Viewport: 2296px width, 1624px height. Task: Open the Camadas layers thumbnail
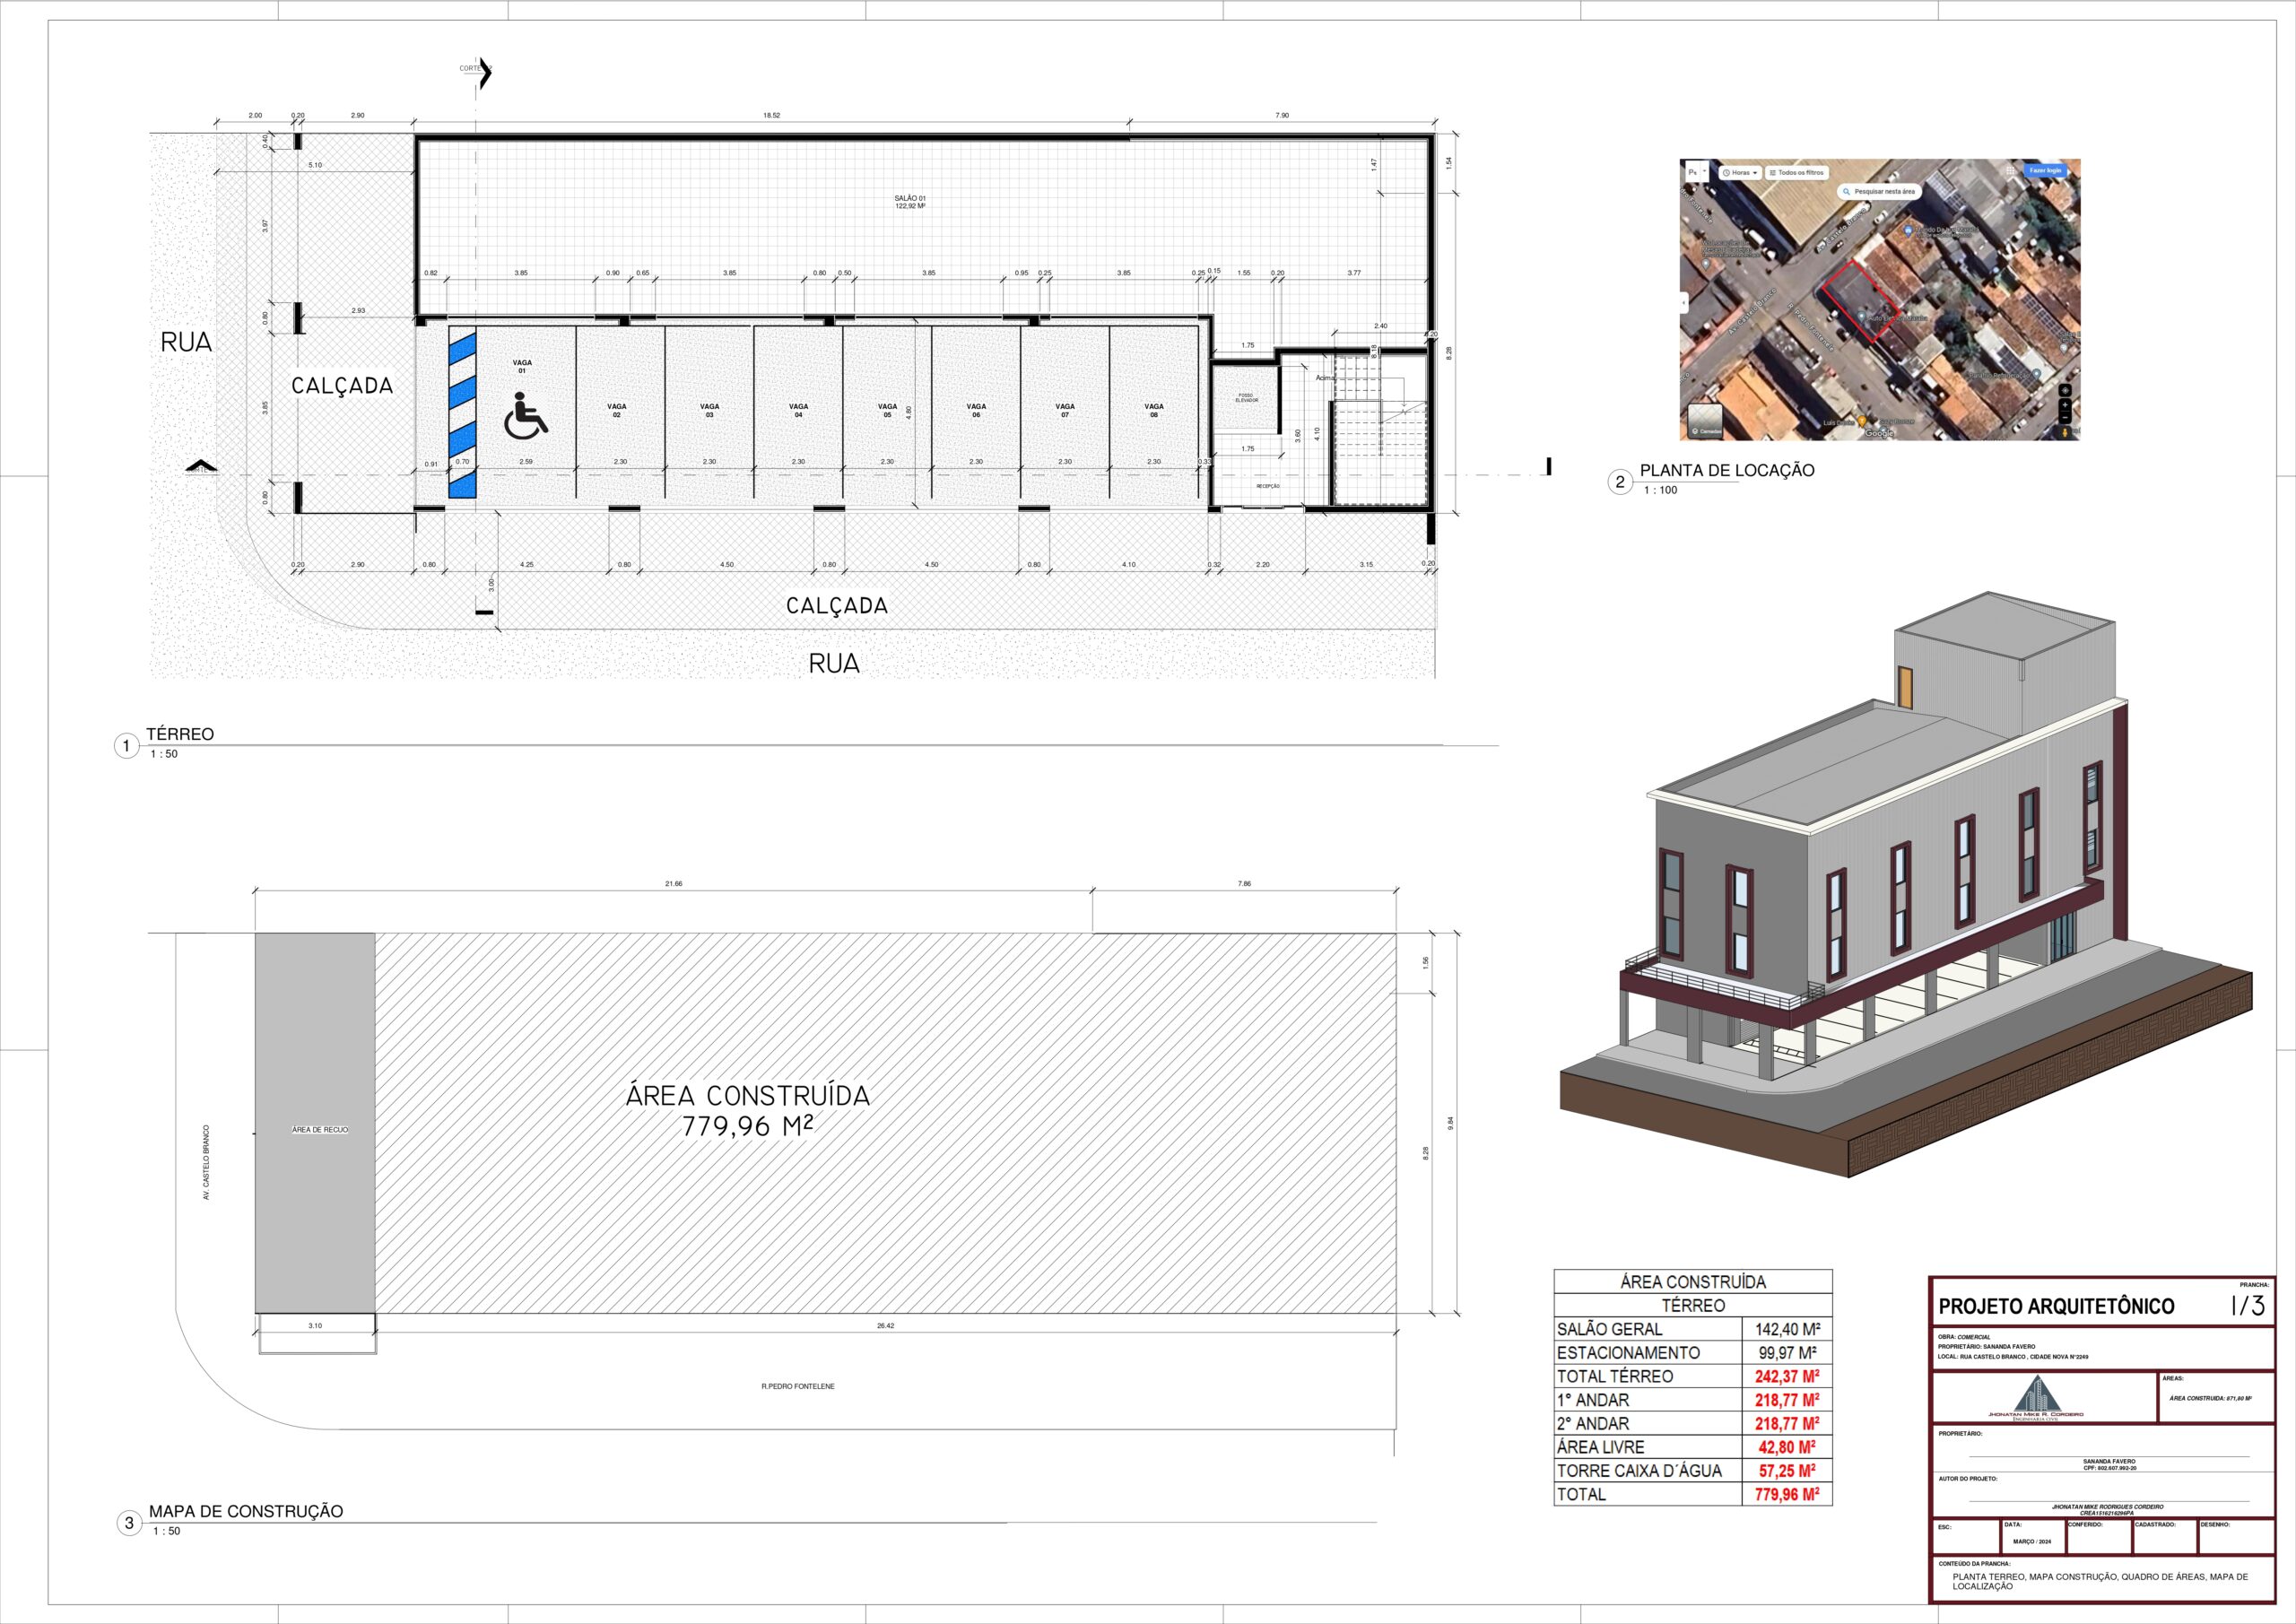pyautogui.click(x=1705, y=420)
